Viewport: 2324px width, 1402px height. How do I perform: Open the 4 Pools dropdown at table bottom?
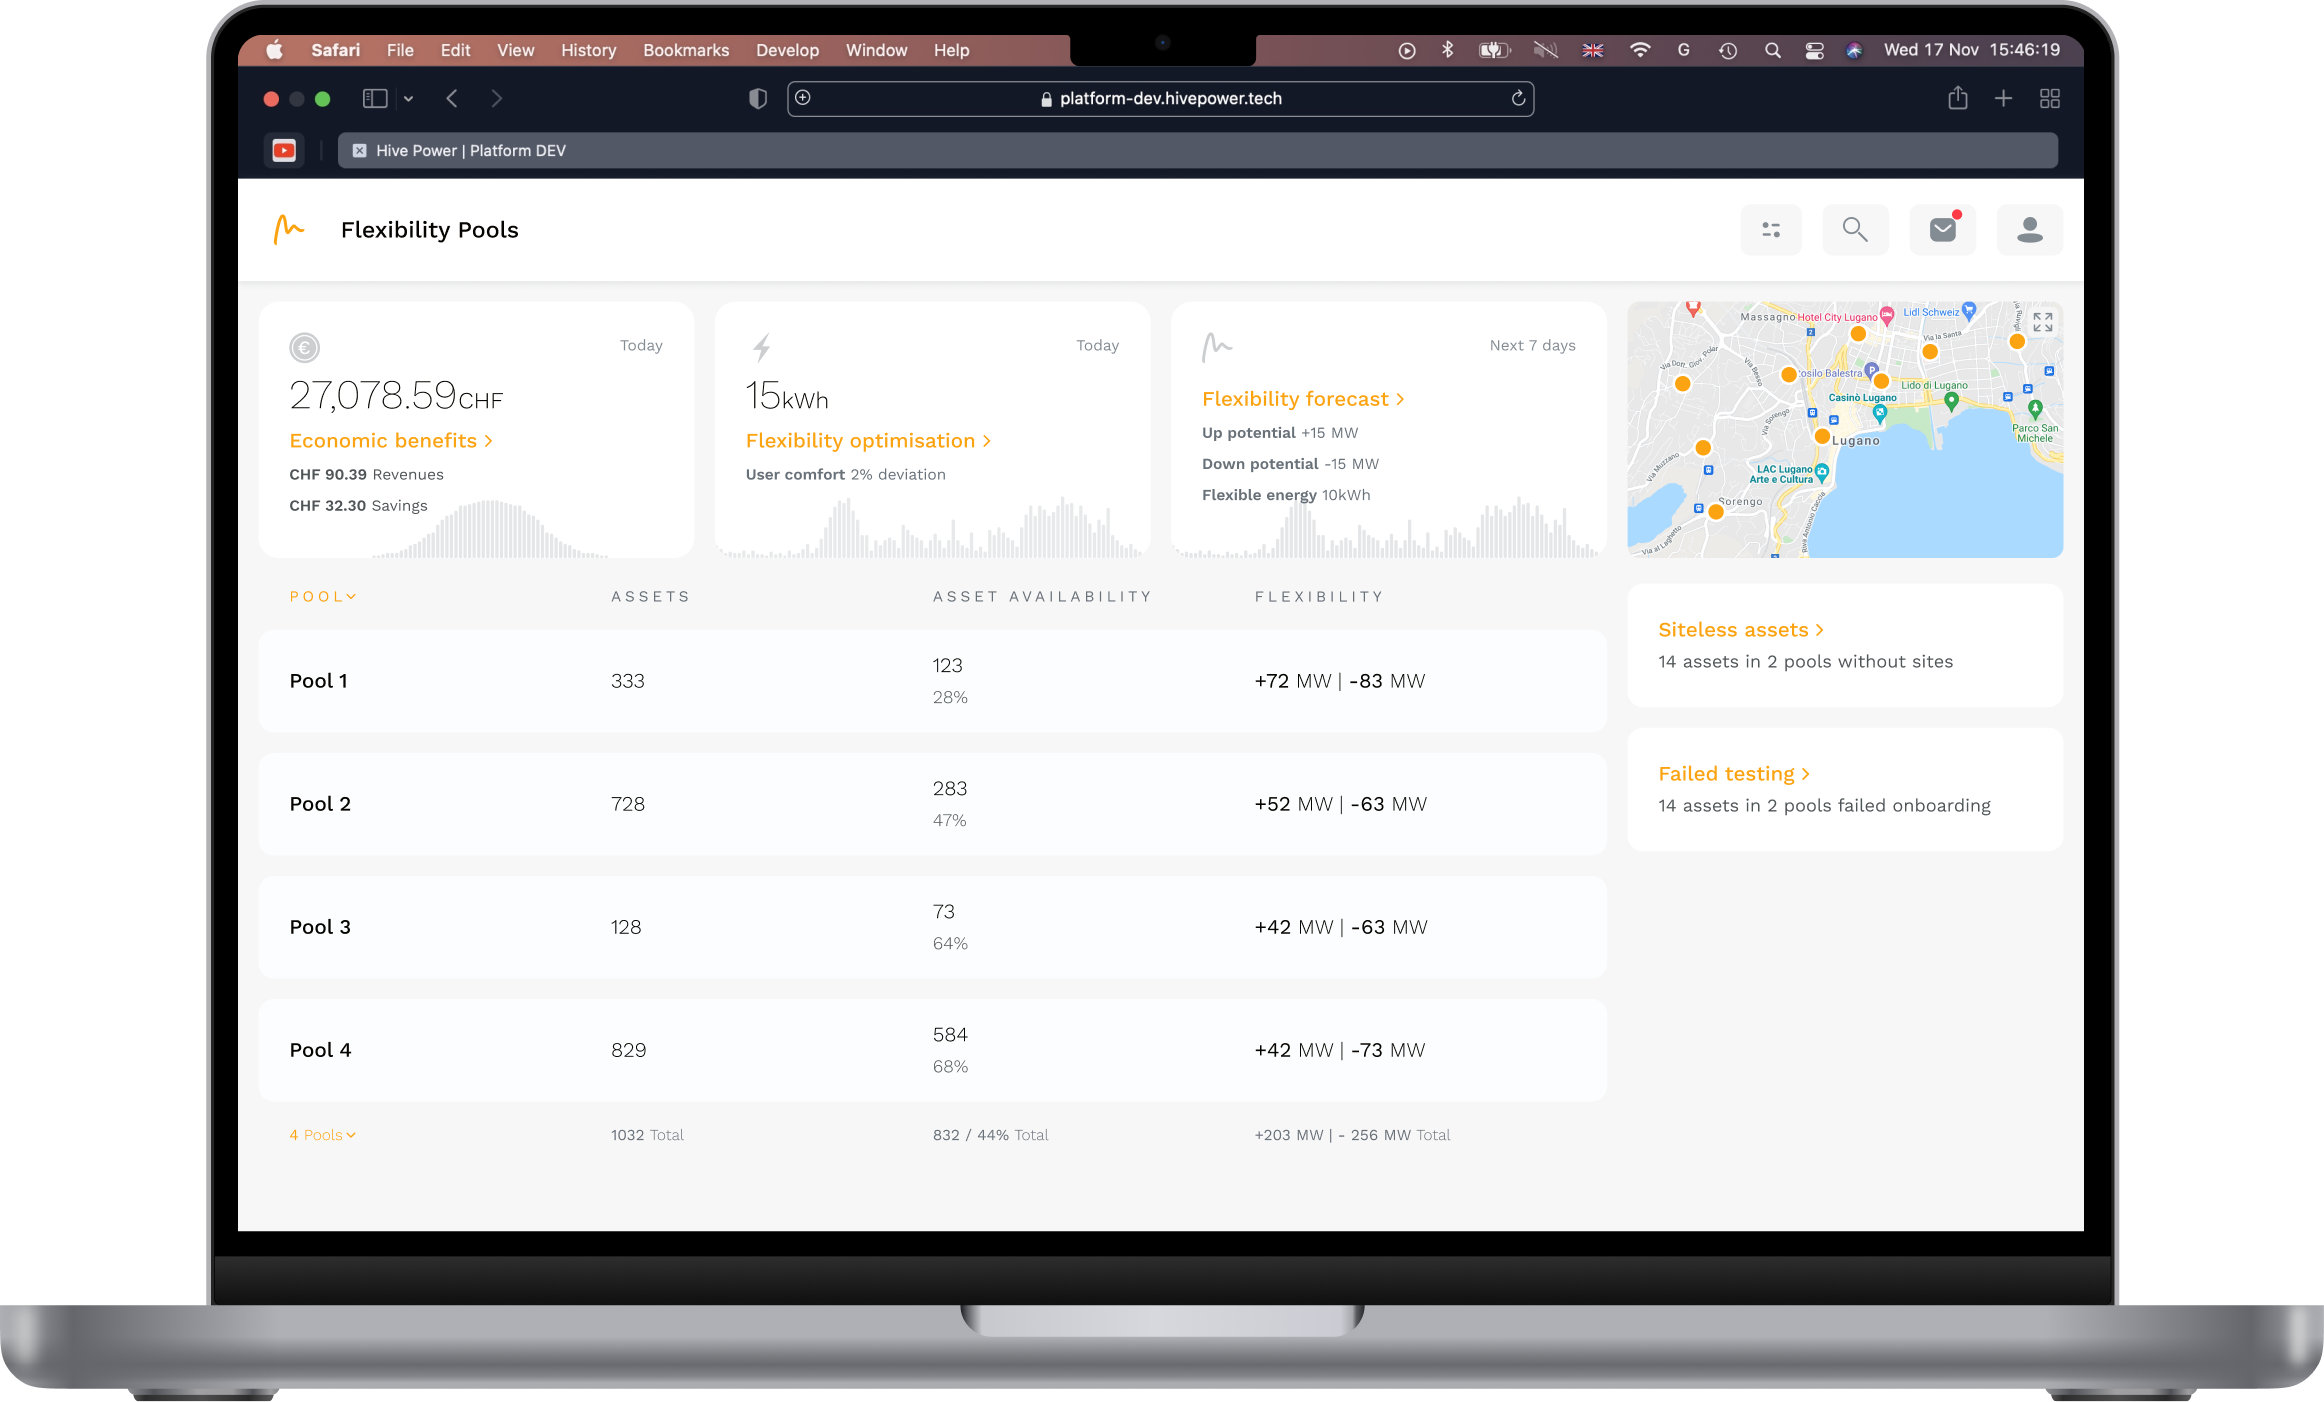pyautogui.click(x=322, y=1135)
